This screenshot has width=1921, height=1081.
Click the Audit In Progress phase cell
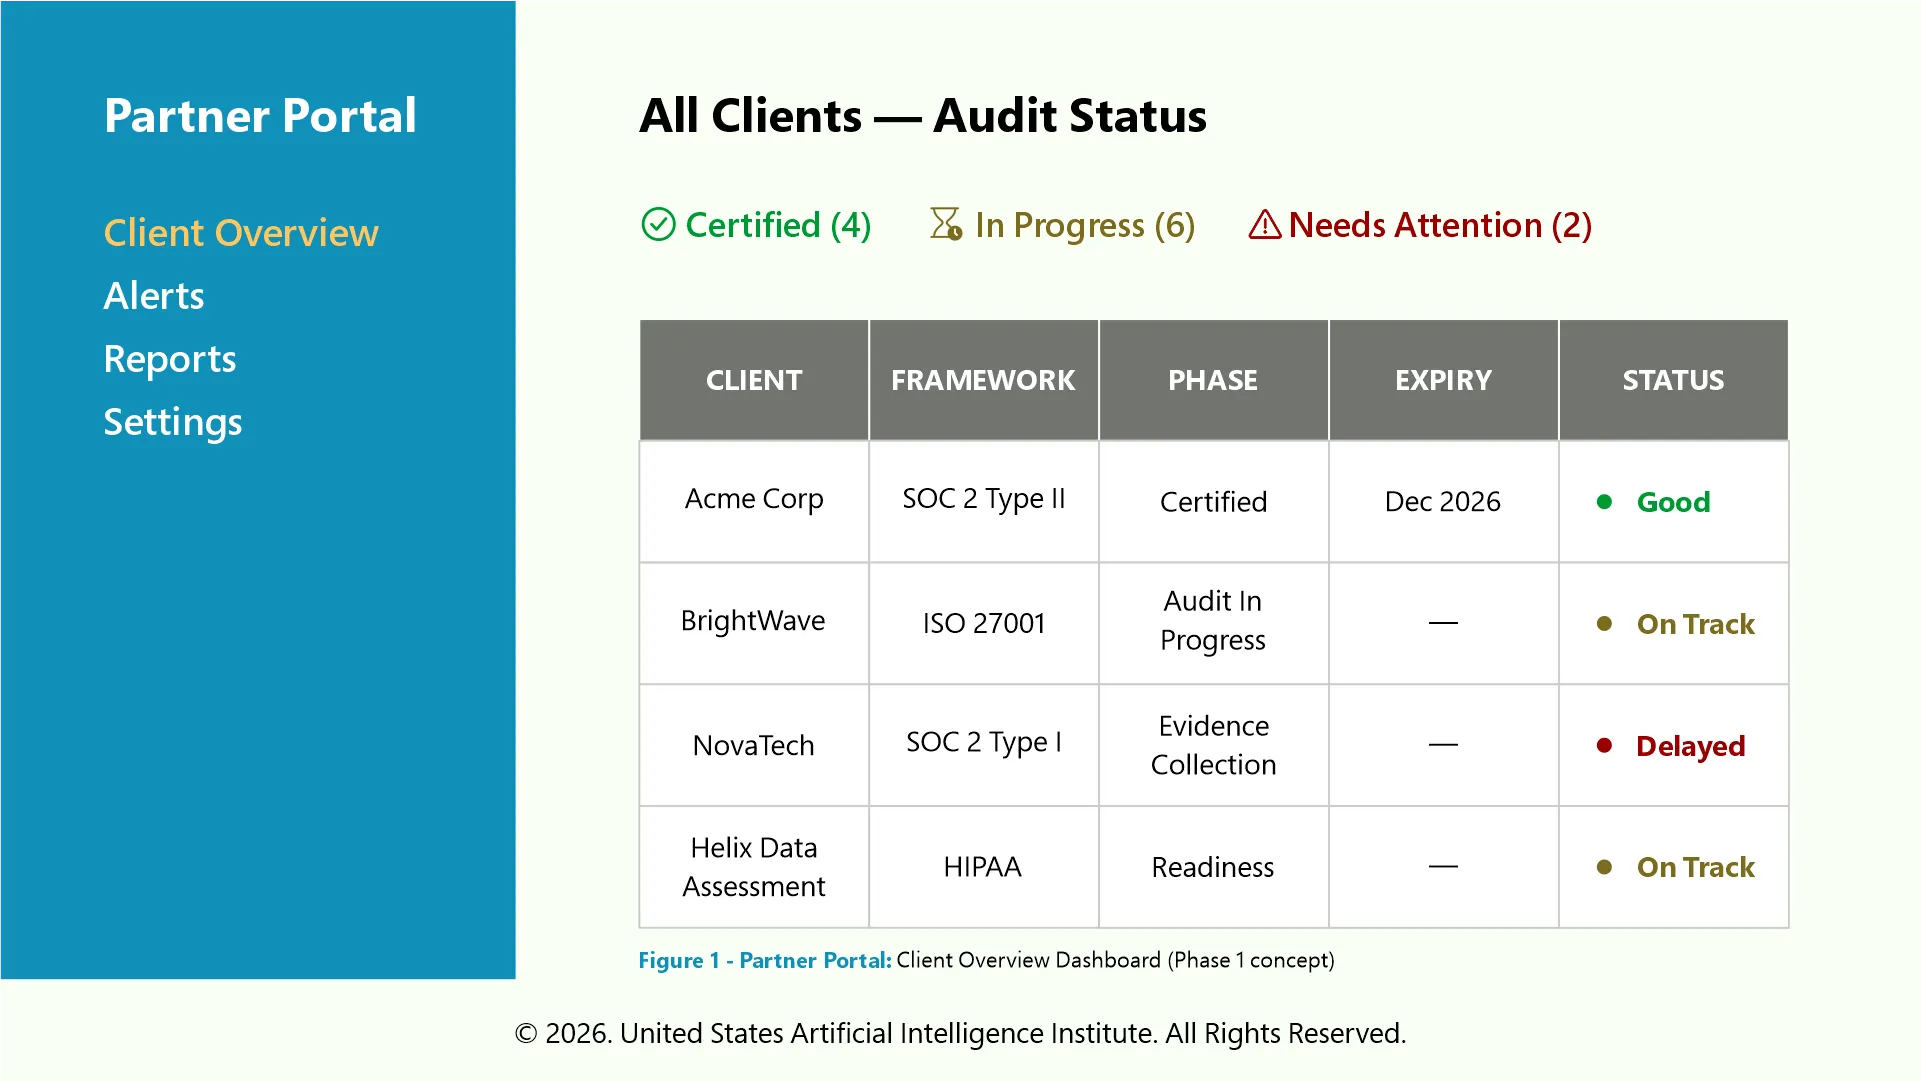[x=1214, y=623]
